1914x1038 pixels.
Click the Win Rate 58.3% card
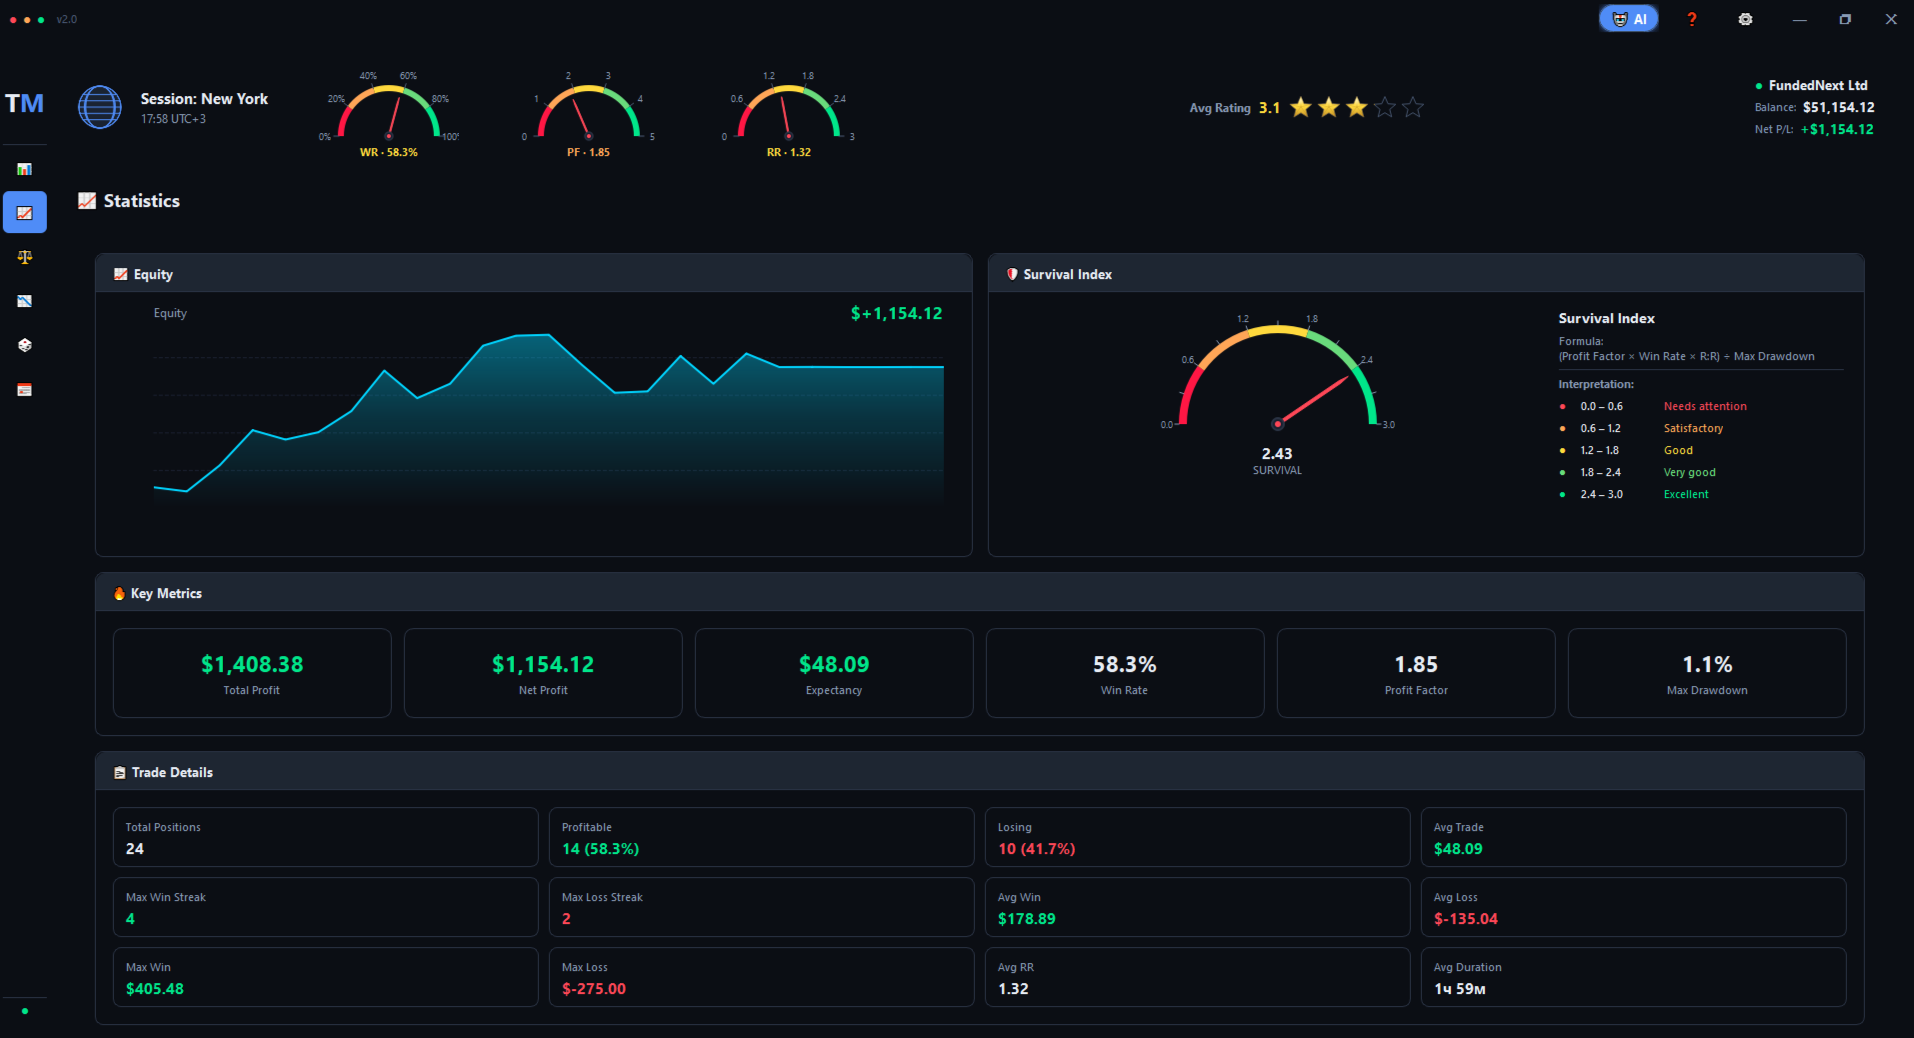[x=1125, y=673]
